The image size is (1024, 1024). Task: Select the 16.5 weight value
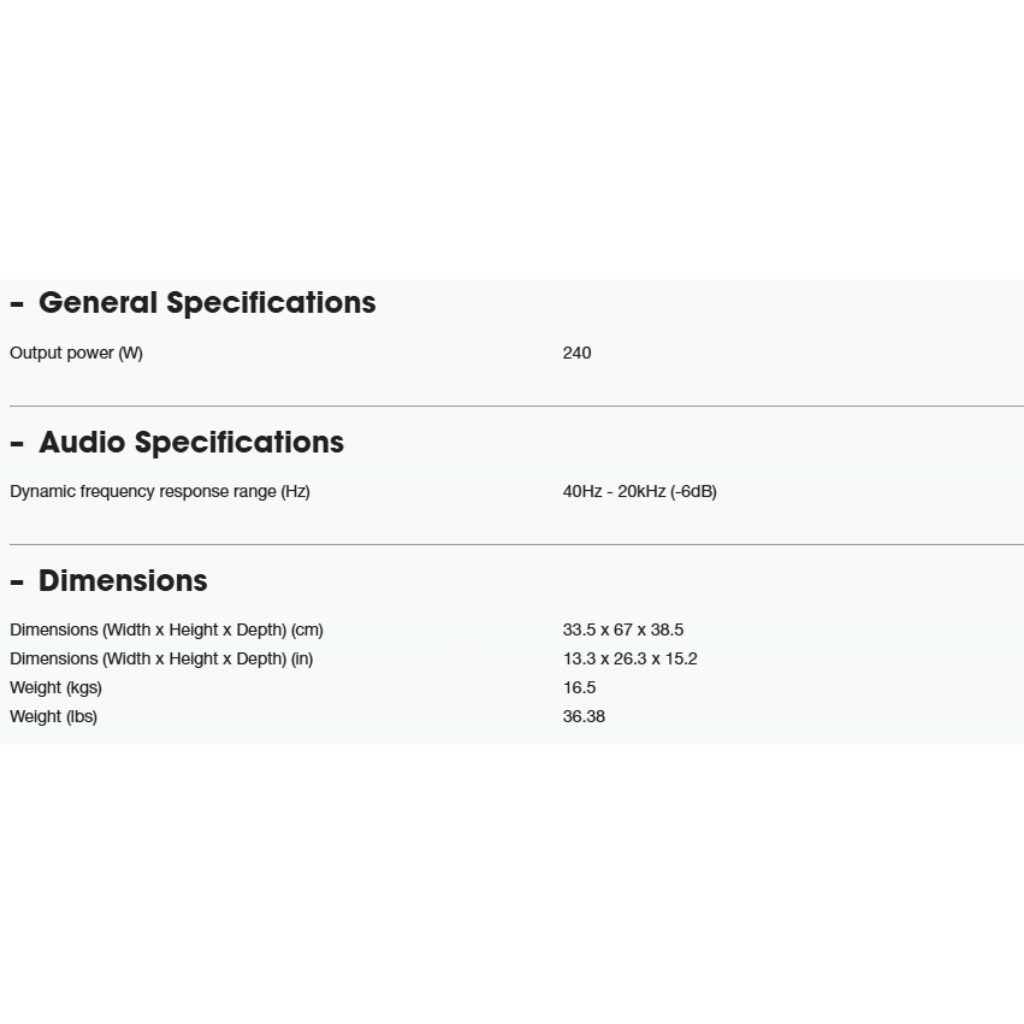pyautogui.click(x=579, y=688)
